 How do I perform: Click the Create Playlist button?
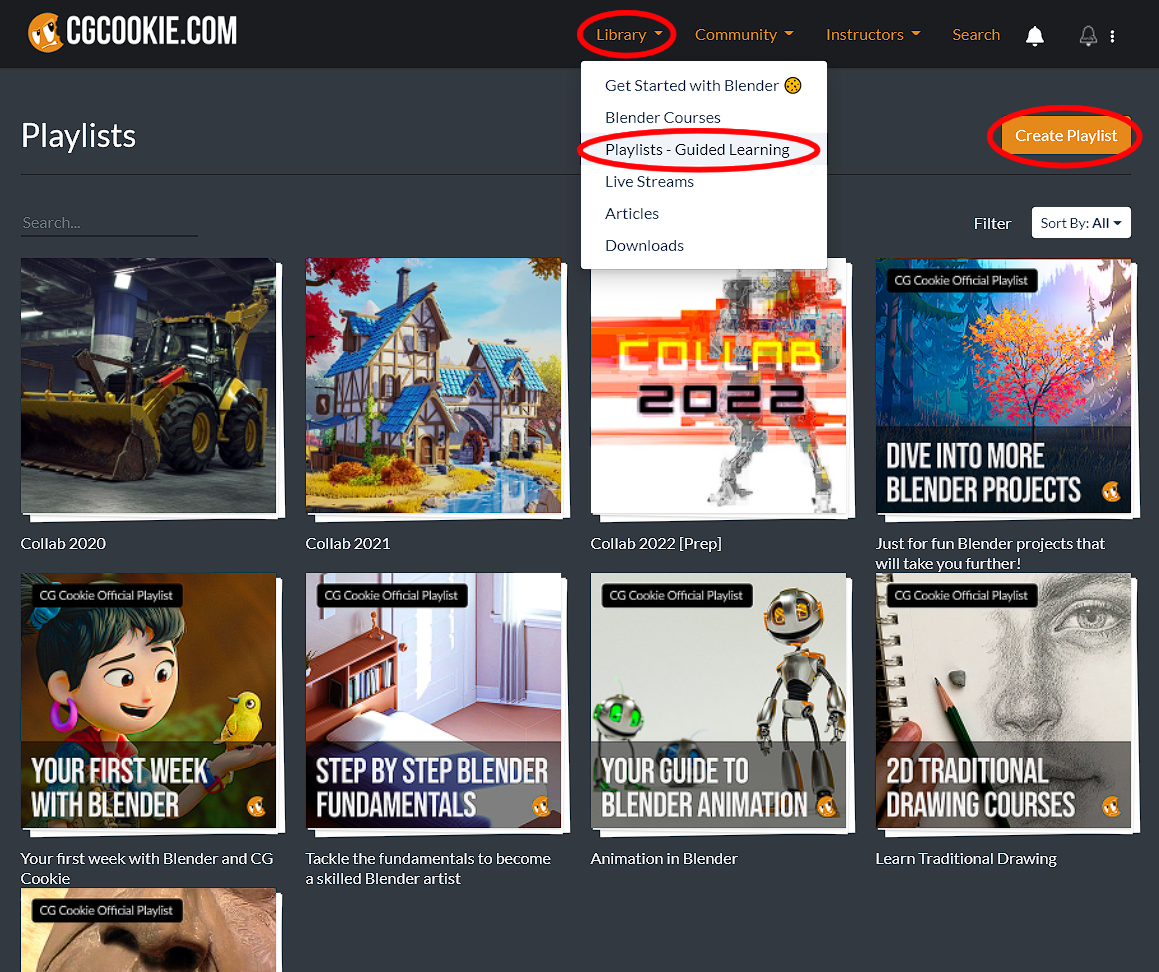coord(1066,136)
